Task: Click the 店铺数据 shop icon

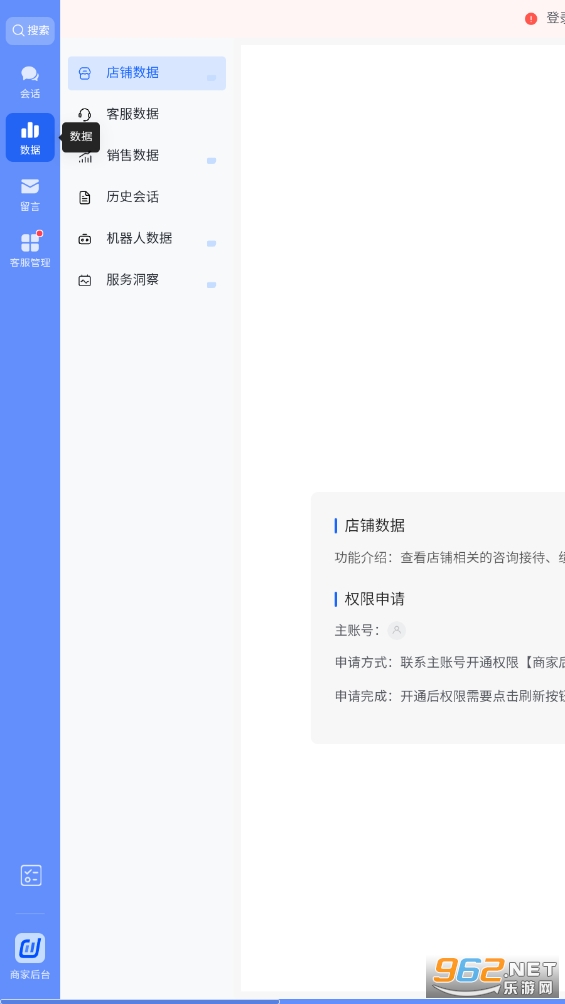Action: click(x=85, y=73)
